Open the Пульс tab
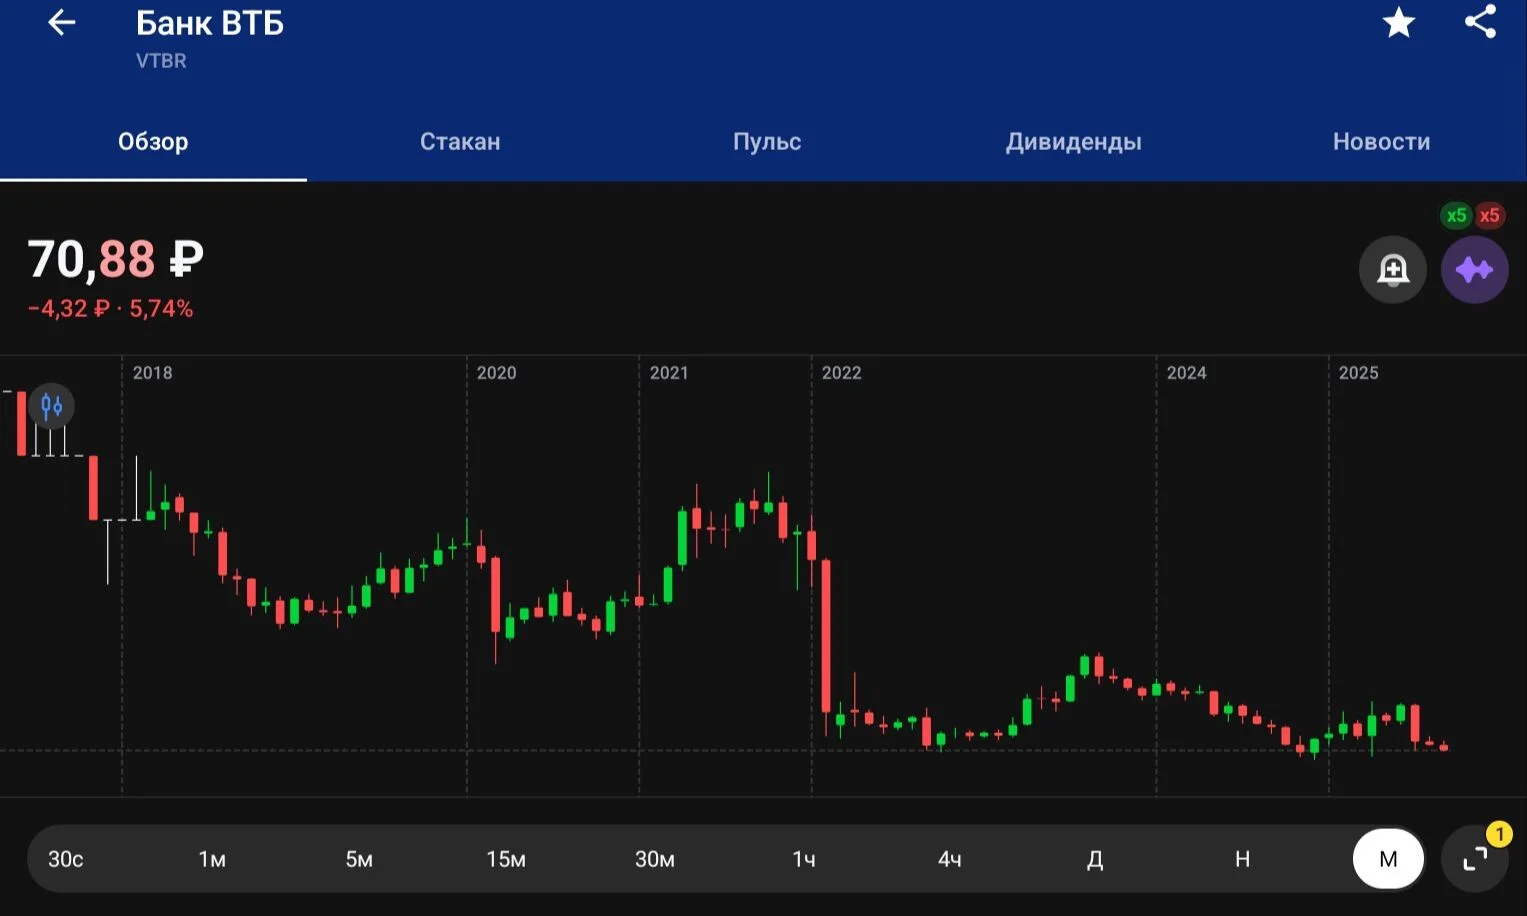The width and height of the screenshot is (1527, 916). point(767,142)
